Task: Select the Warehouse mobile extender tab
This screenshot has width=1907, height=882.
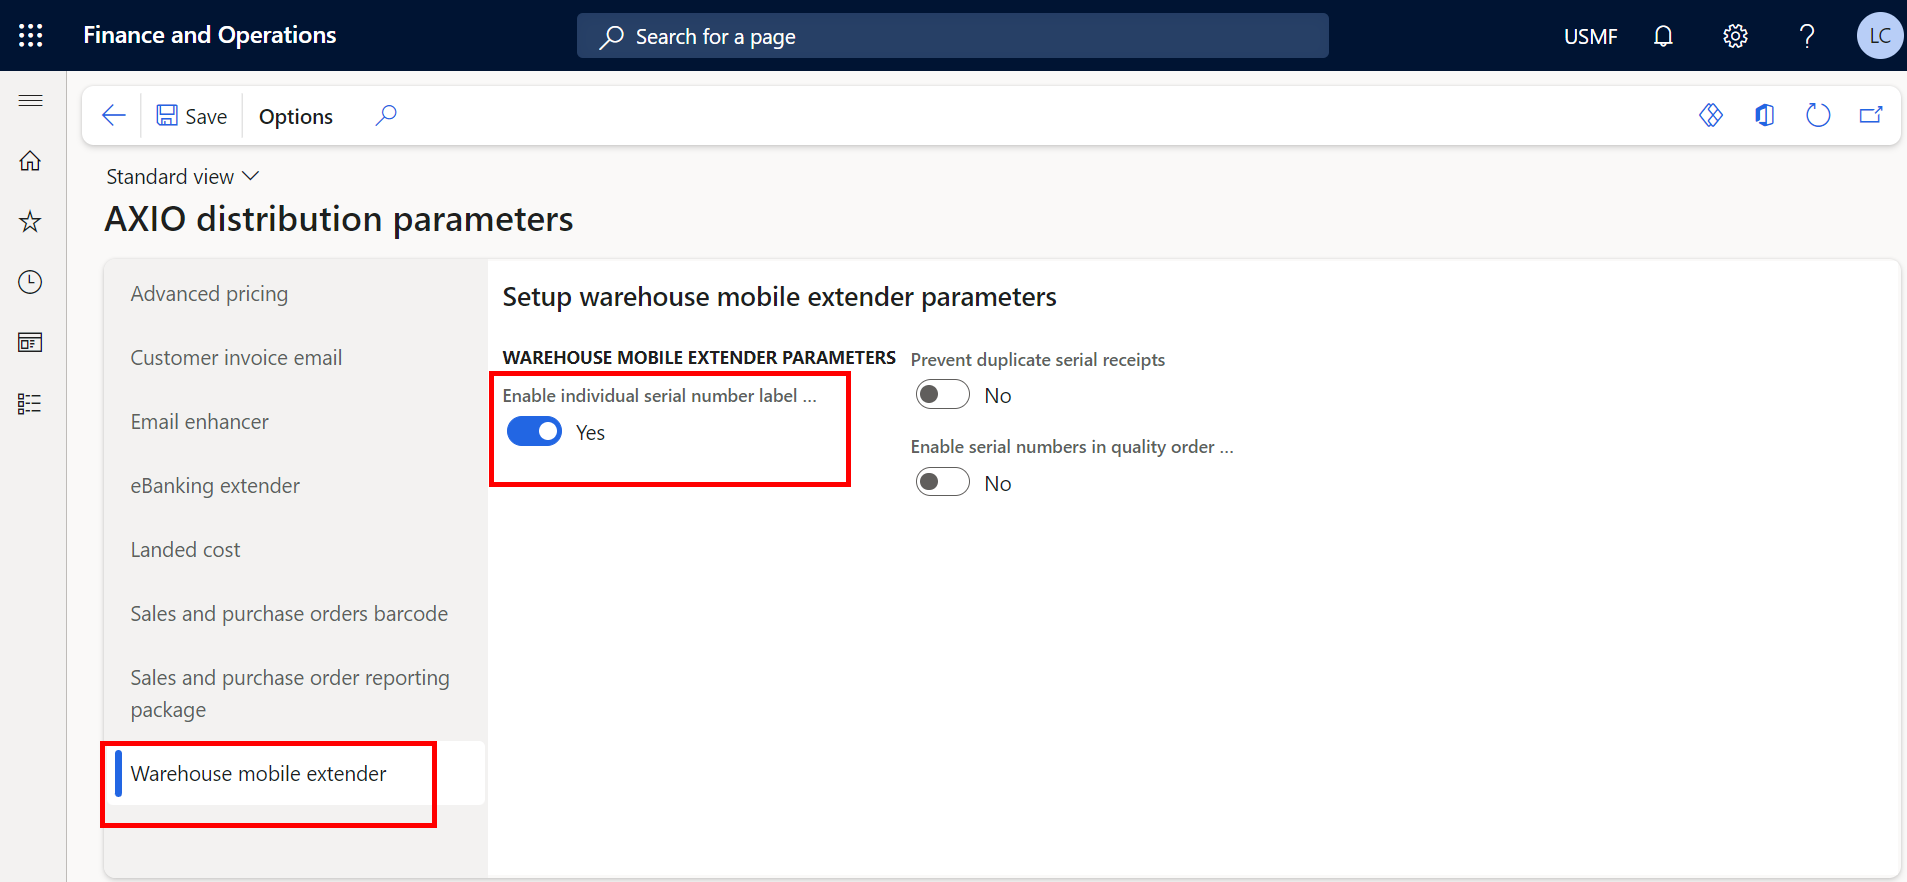Action: (295, 774)
